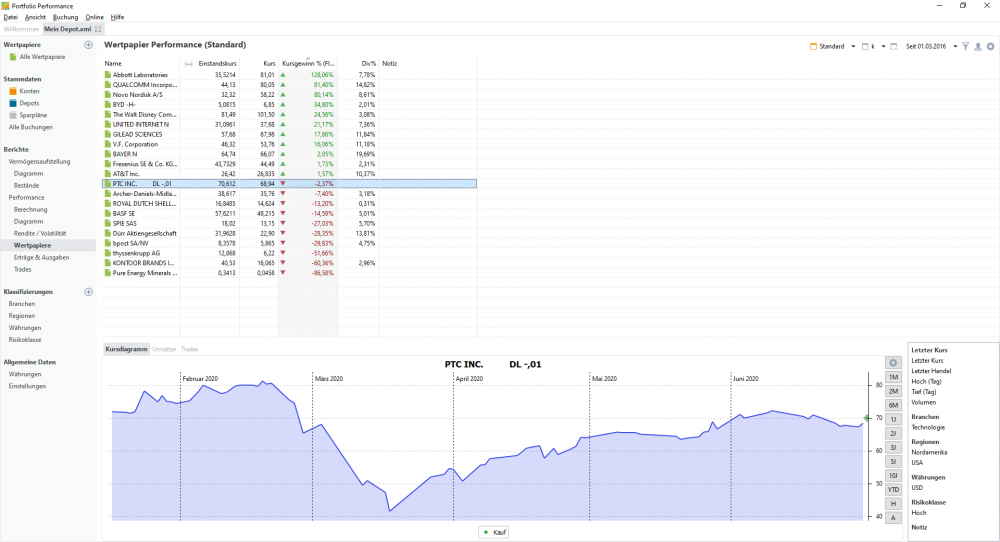Image resolution: width=1000 pixels, height=542 pixels.
Task: Set chart range to 10J
Action: click(893, 476)
